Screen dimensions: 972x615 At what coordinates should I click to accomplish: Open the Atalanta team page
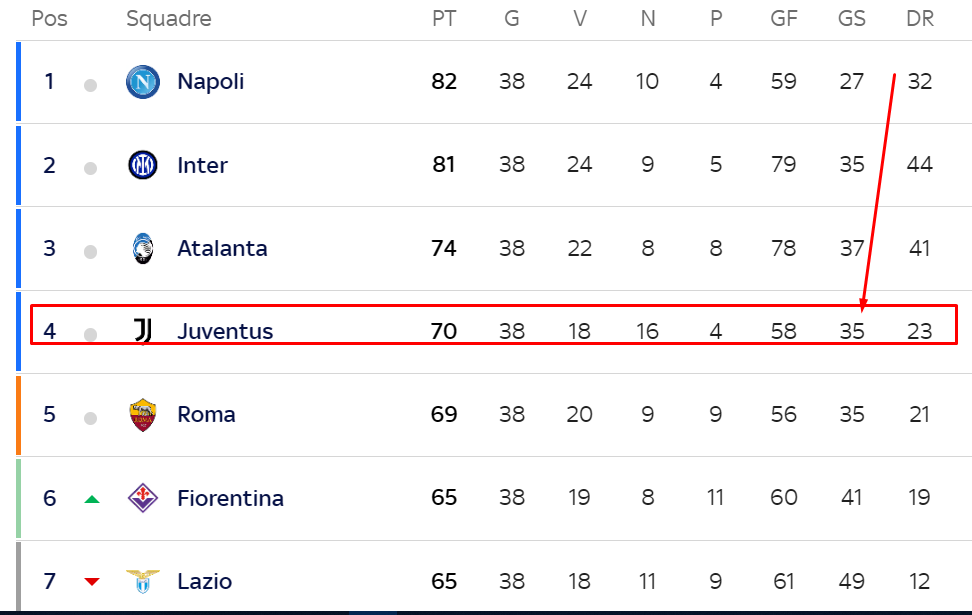pos(222,249)
